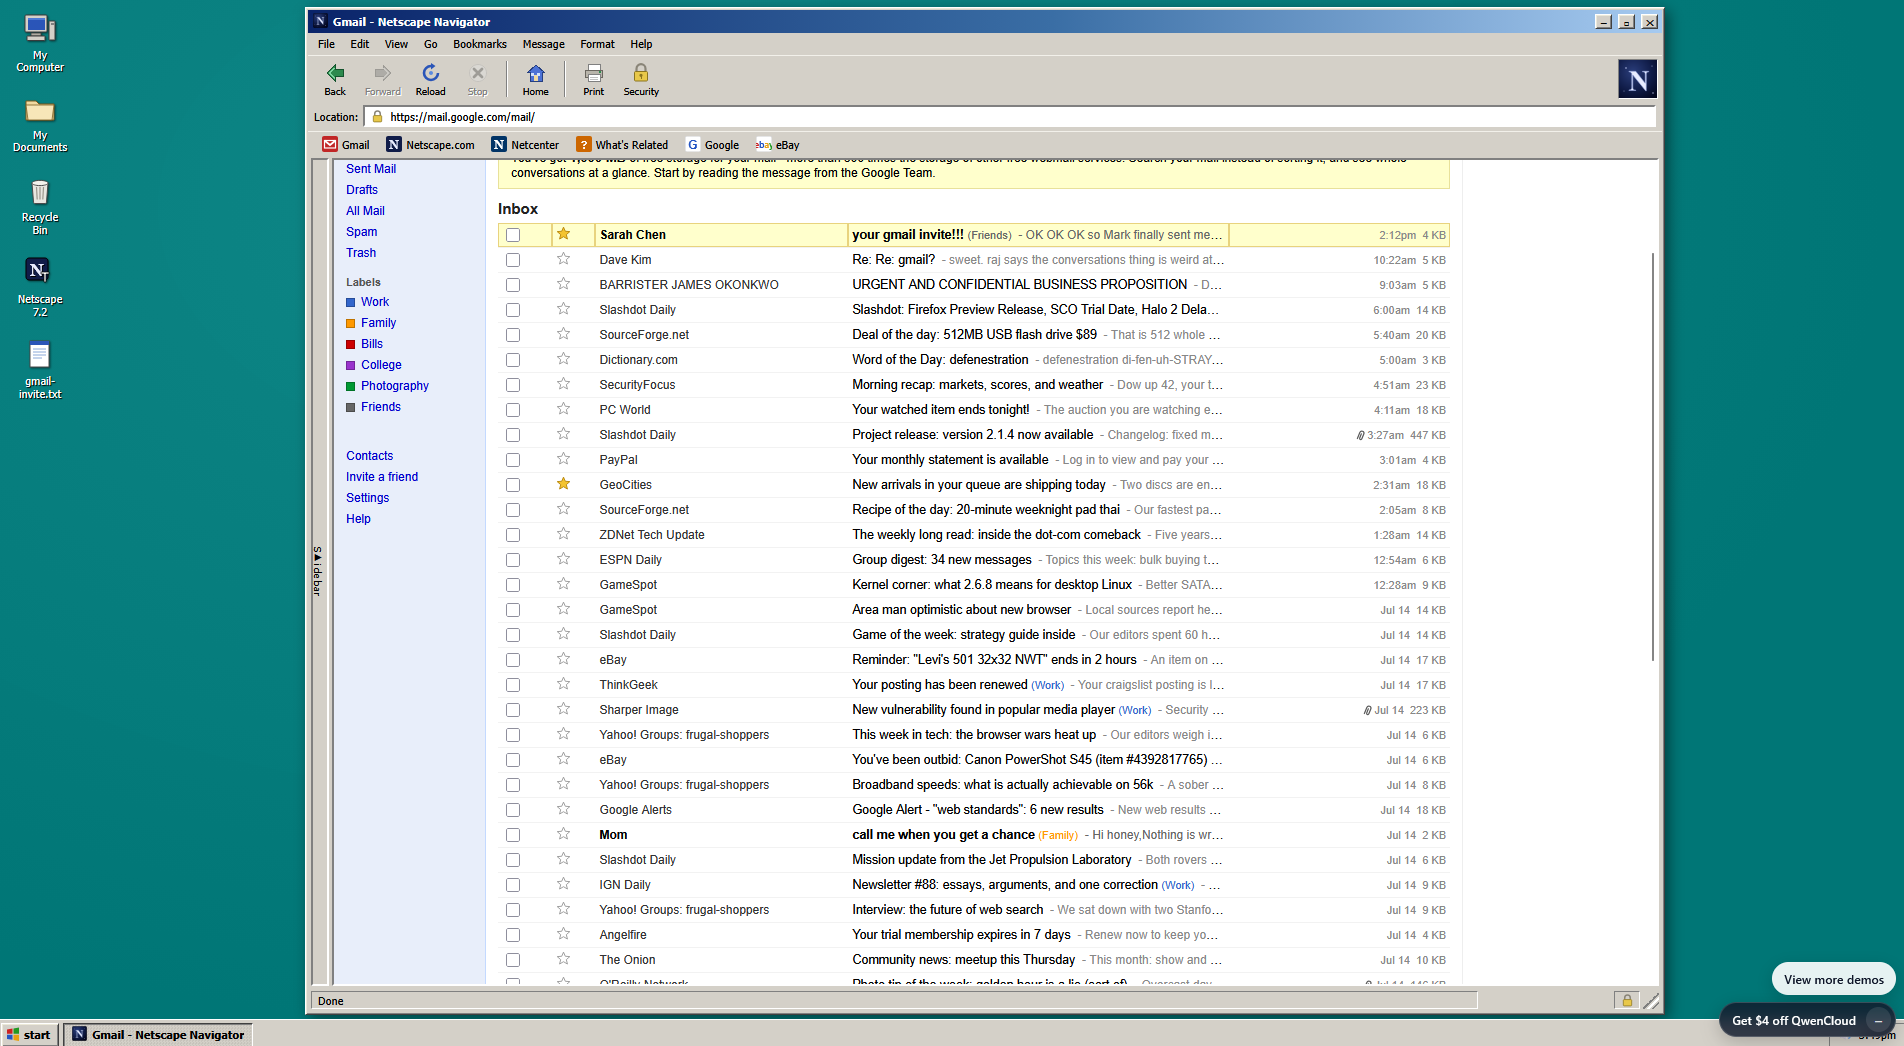The height and width of the screenshot is (1046, 1904).
Task: Unstar the Sarah Chen message
Action: tap(564, 234)
